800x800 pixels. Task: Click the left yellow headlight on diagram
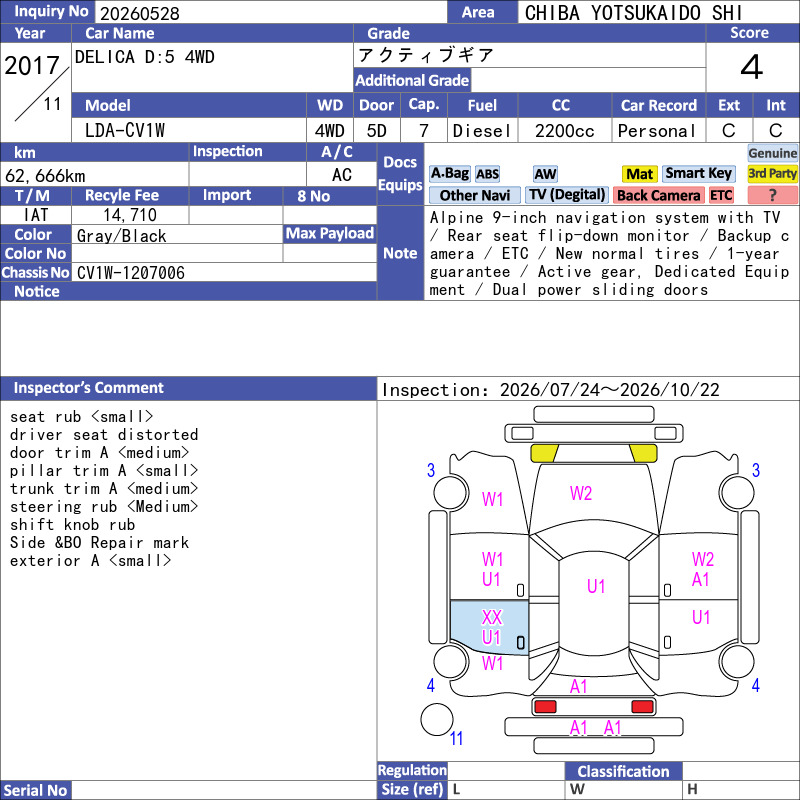click(544, 453)
